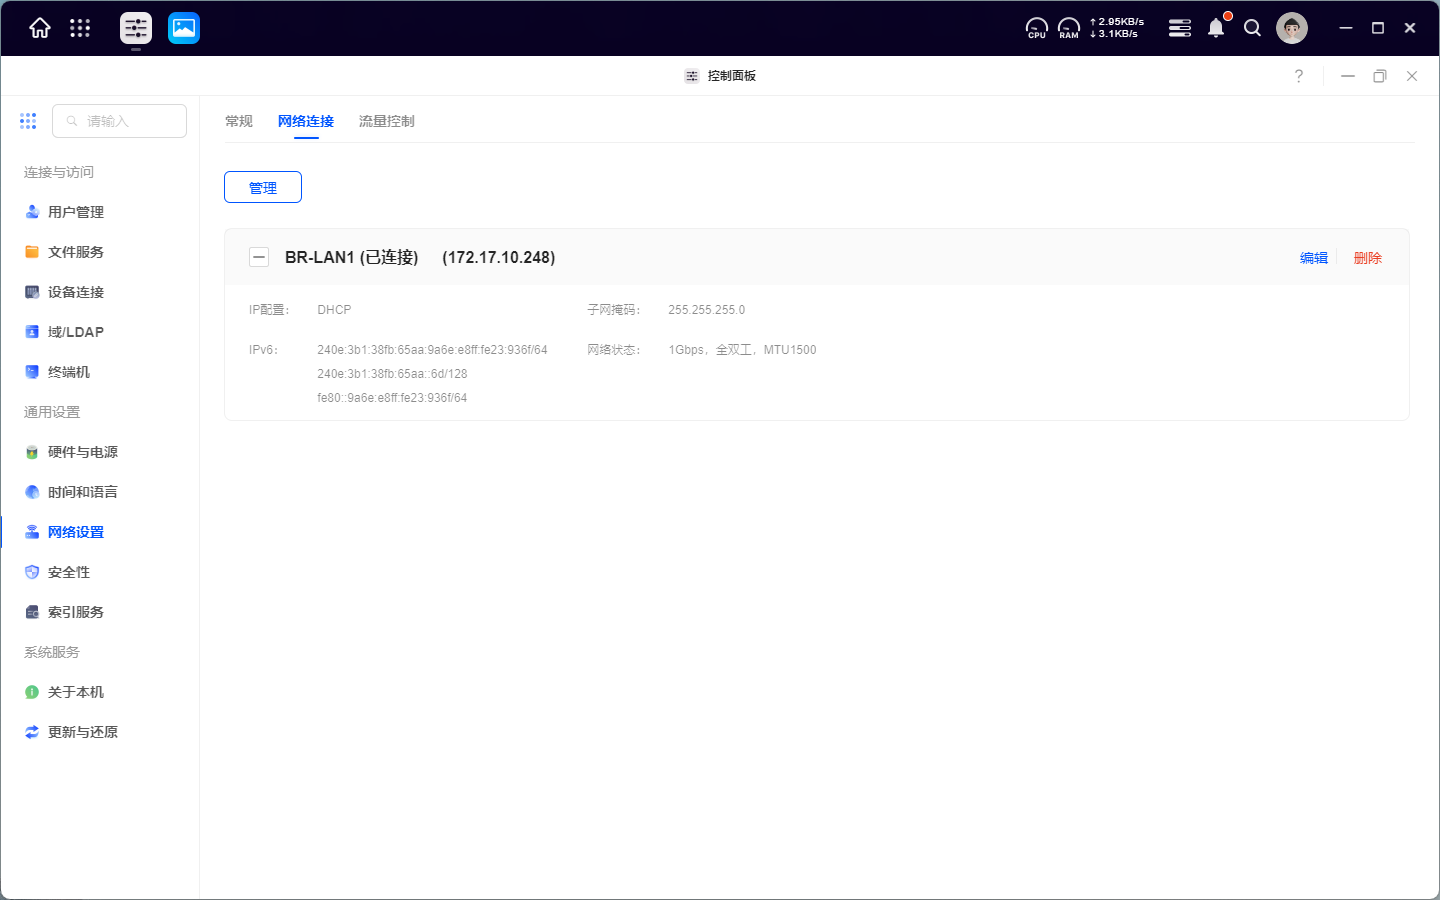Click the help question mark icon
Viewport: 1440px width, 900px height.
coord(1299,76)
